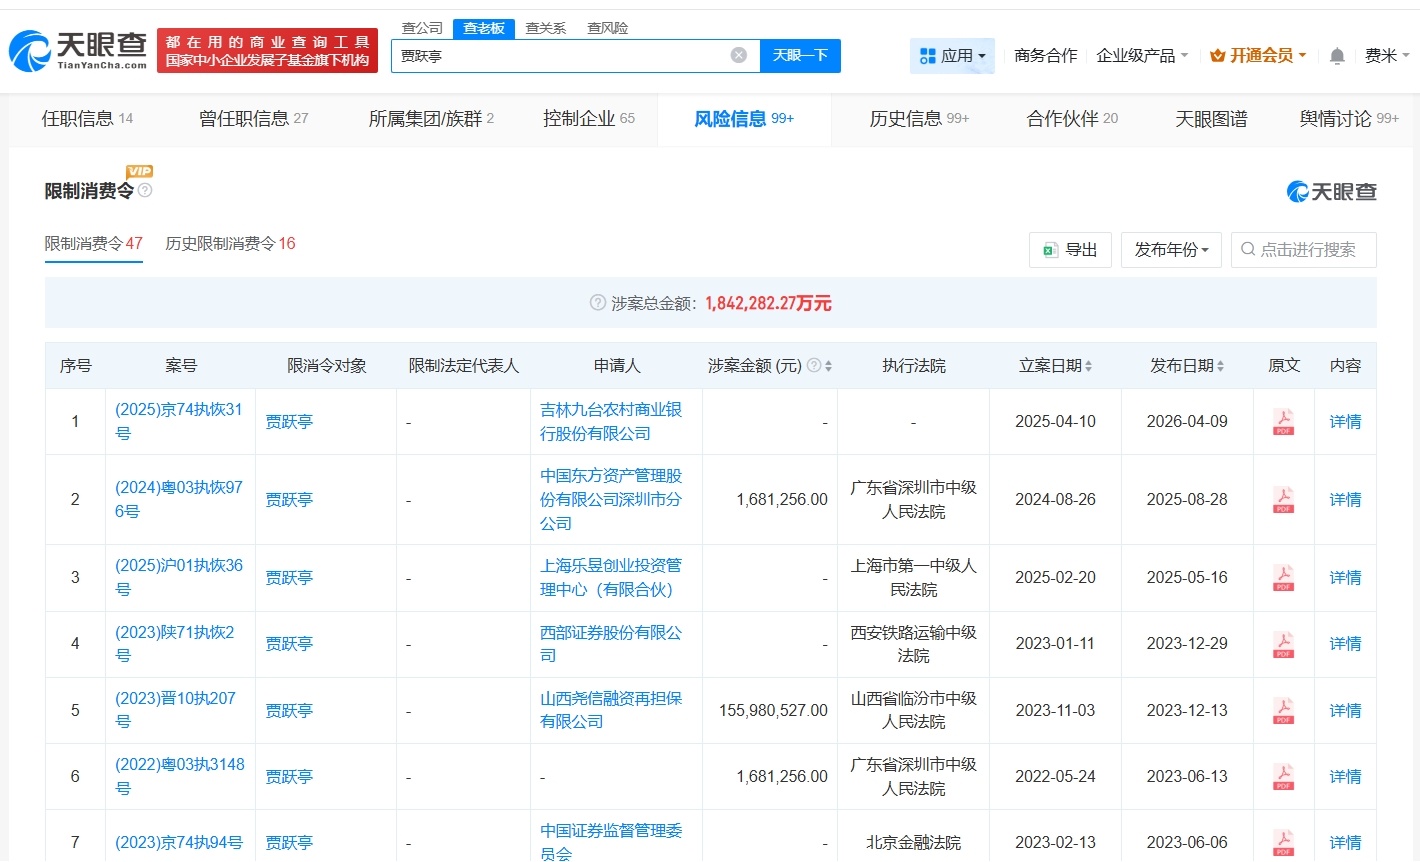This screenshot has width=1420, height=862.
Task: Open the 合作伙伴 tab
Action: tap(1072, 119)
